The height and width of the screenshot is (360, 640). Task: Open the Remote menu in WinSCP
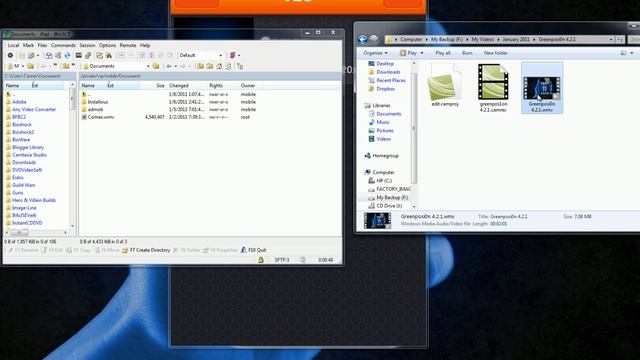pyautogui.click(x=128, y=45)
